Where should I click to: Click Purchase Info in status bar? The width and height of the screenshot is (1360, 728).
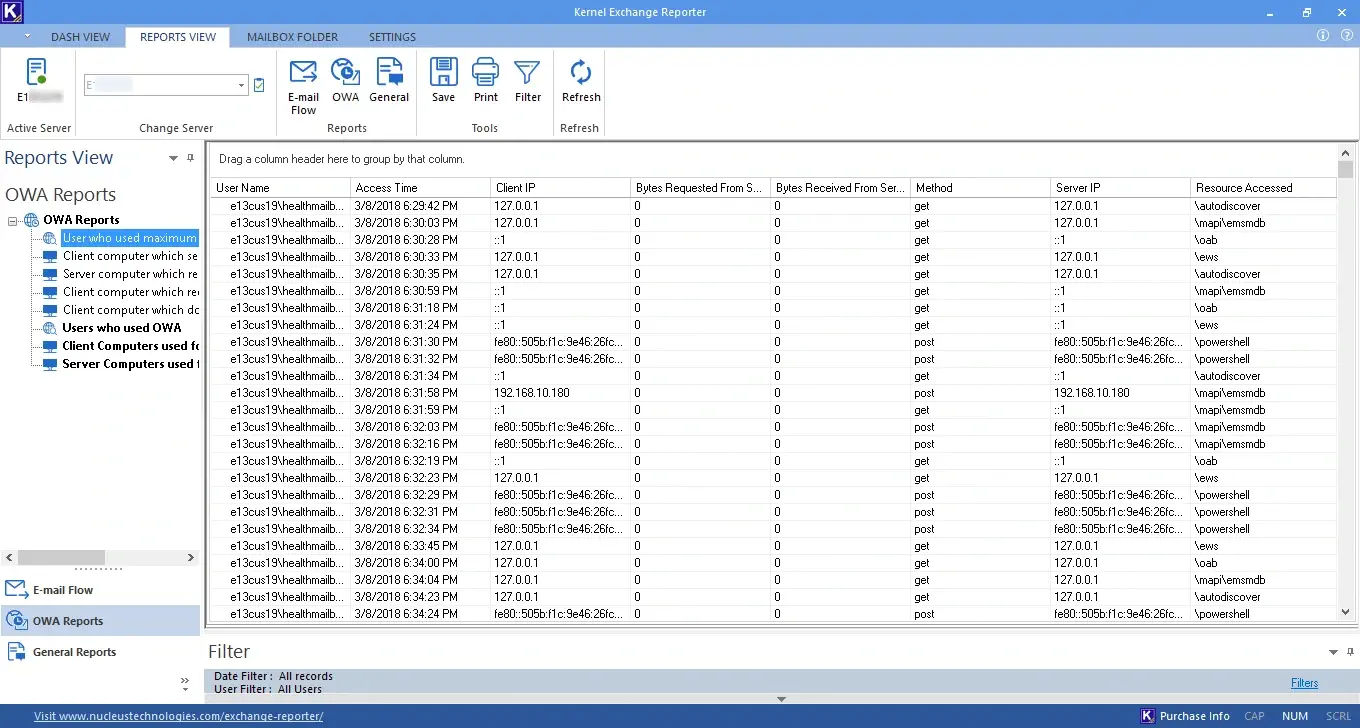[x=1194, y=716]
